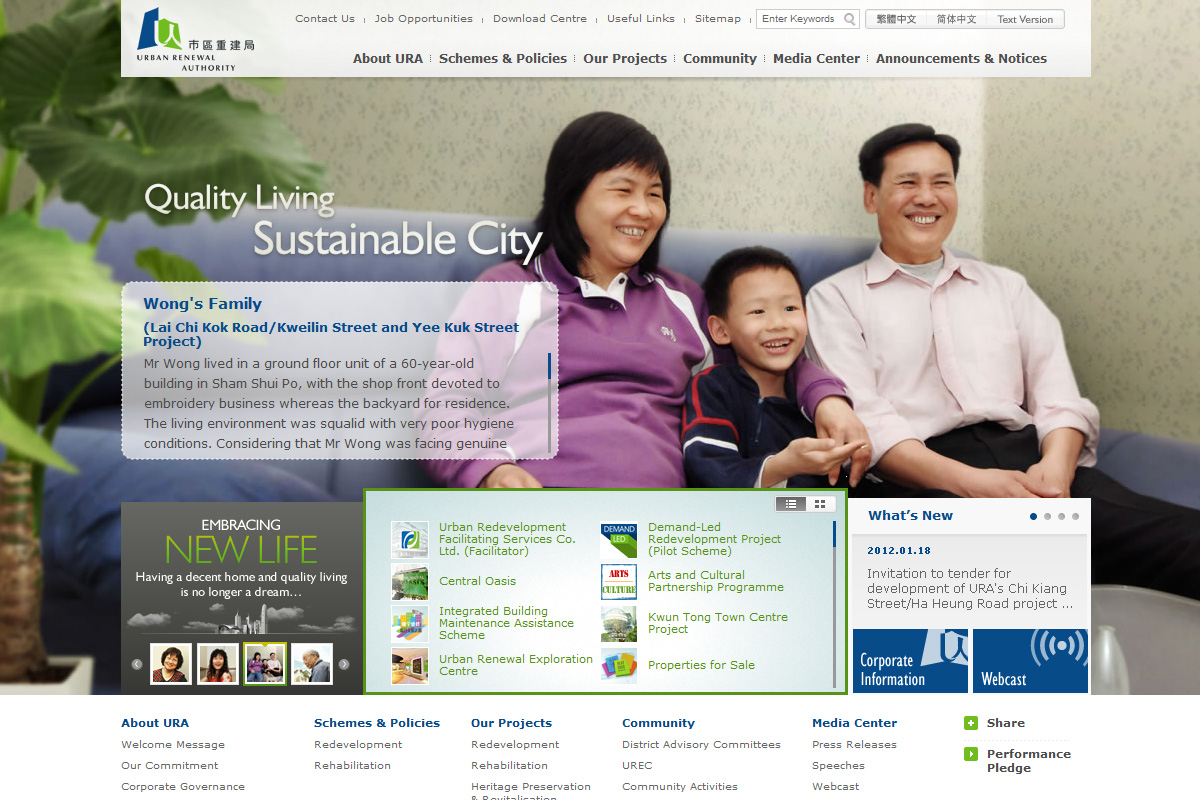
Task: Open Kwun Tong Town Centre icon
Action: (x=618, y=623)
